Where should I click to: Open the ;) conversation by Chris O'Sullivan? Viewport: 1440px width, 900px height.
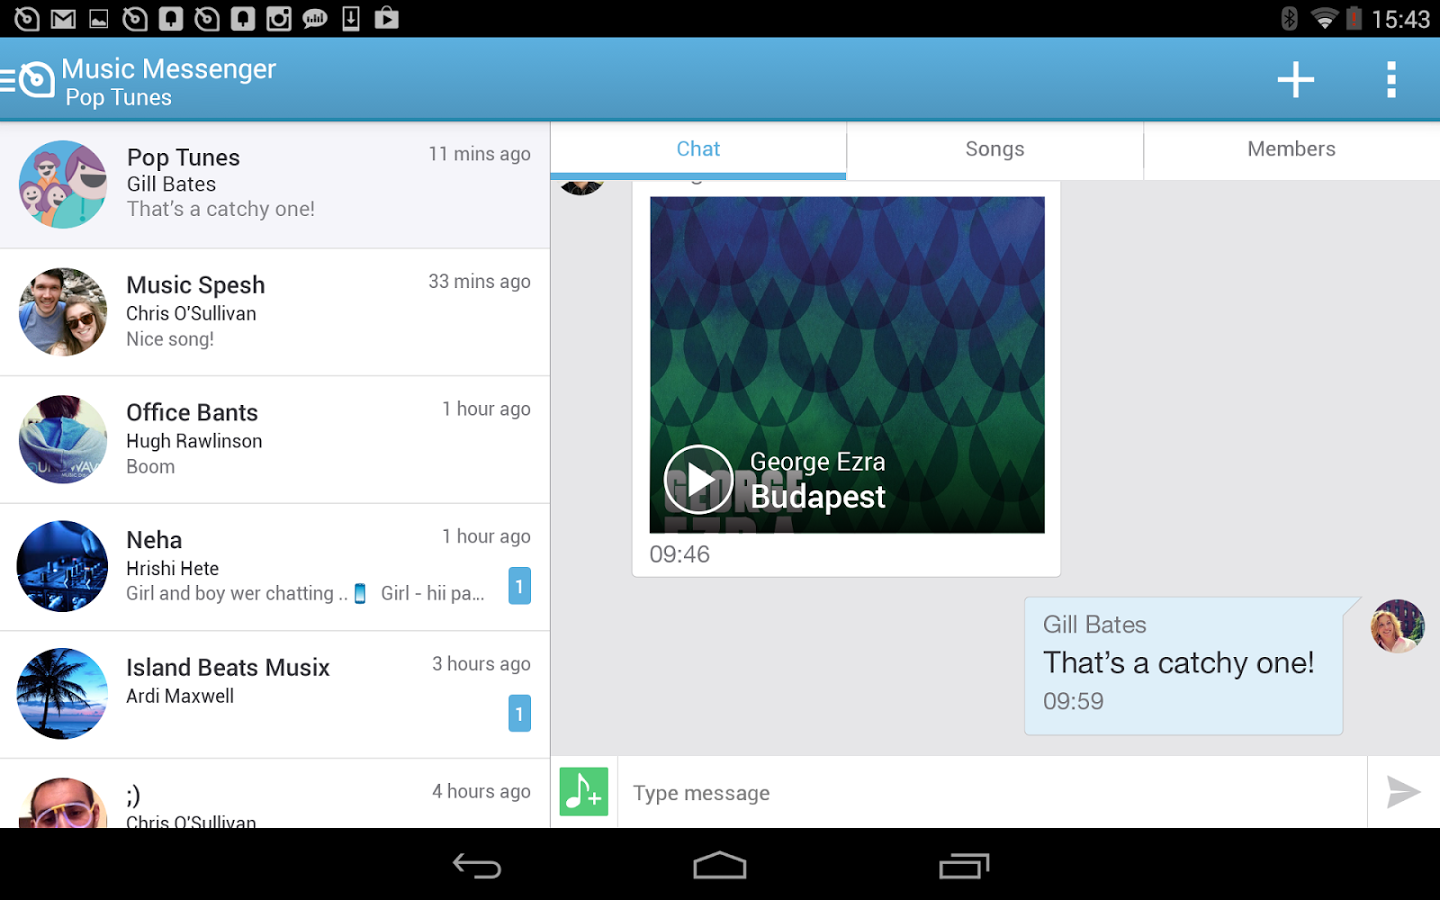coord(275,794)
